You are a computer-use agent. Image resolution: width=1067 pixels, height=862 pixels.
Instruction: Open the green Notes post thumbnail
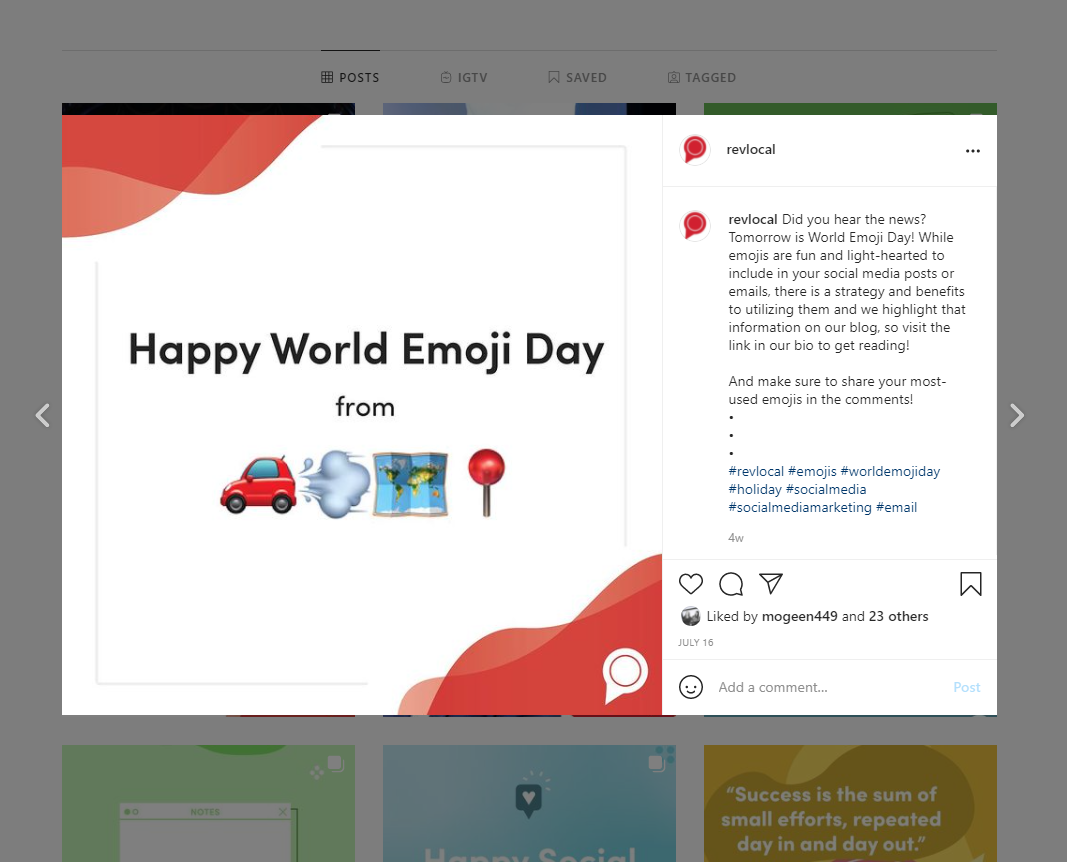[208, 803]
